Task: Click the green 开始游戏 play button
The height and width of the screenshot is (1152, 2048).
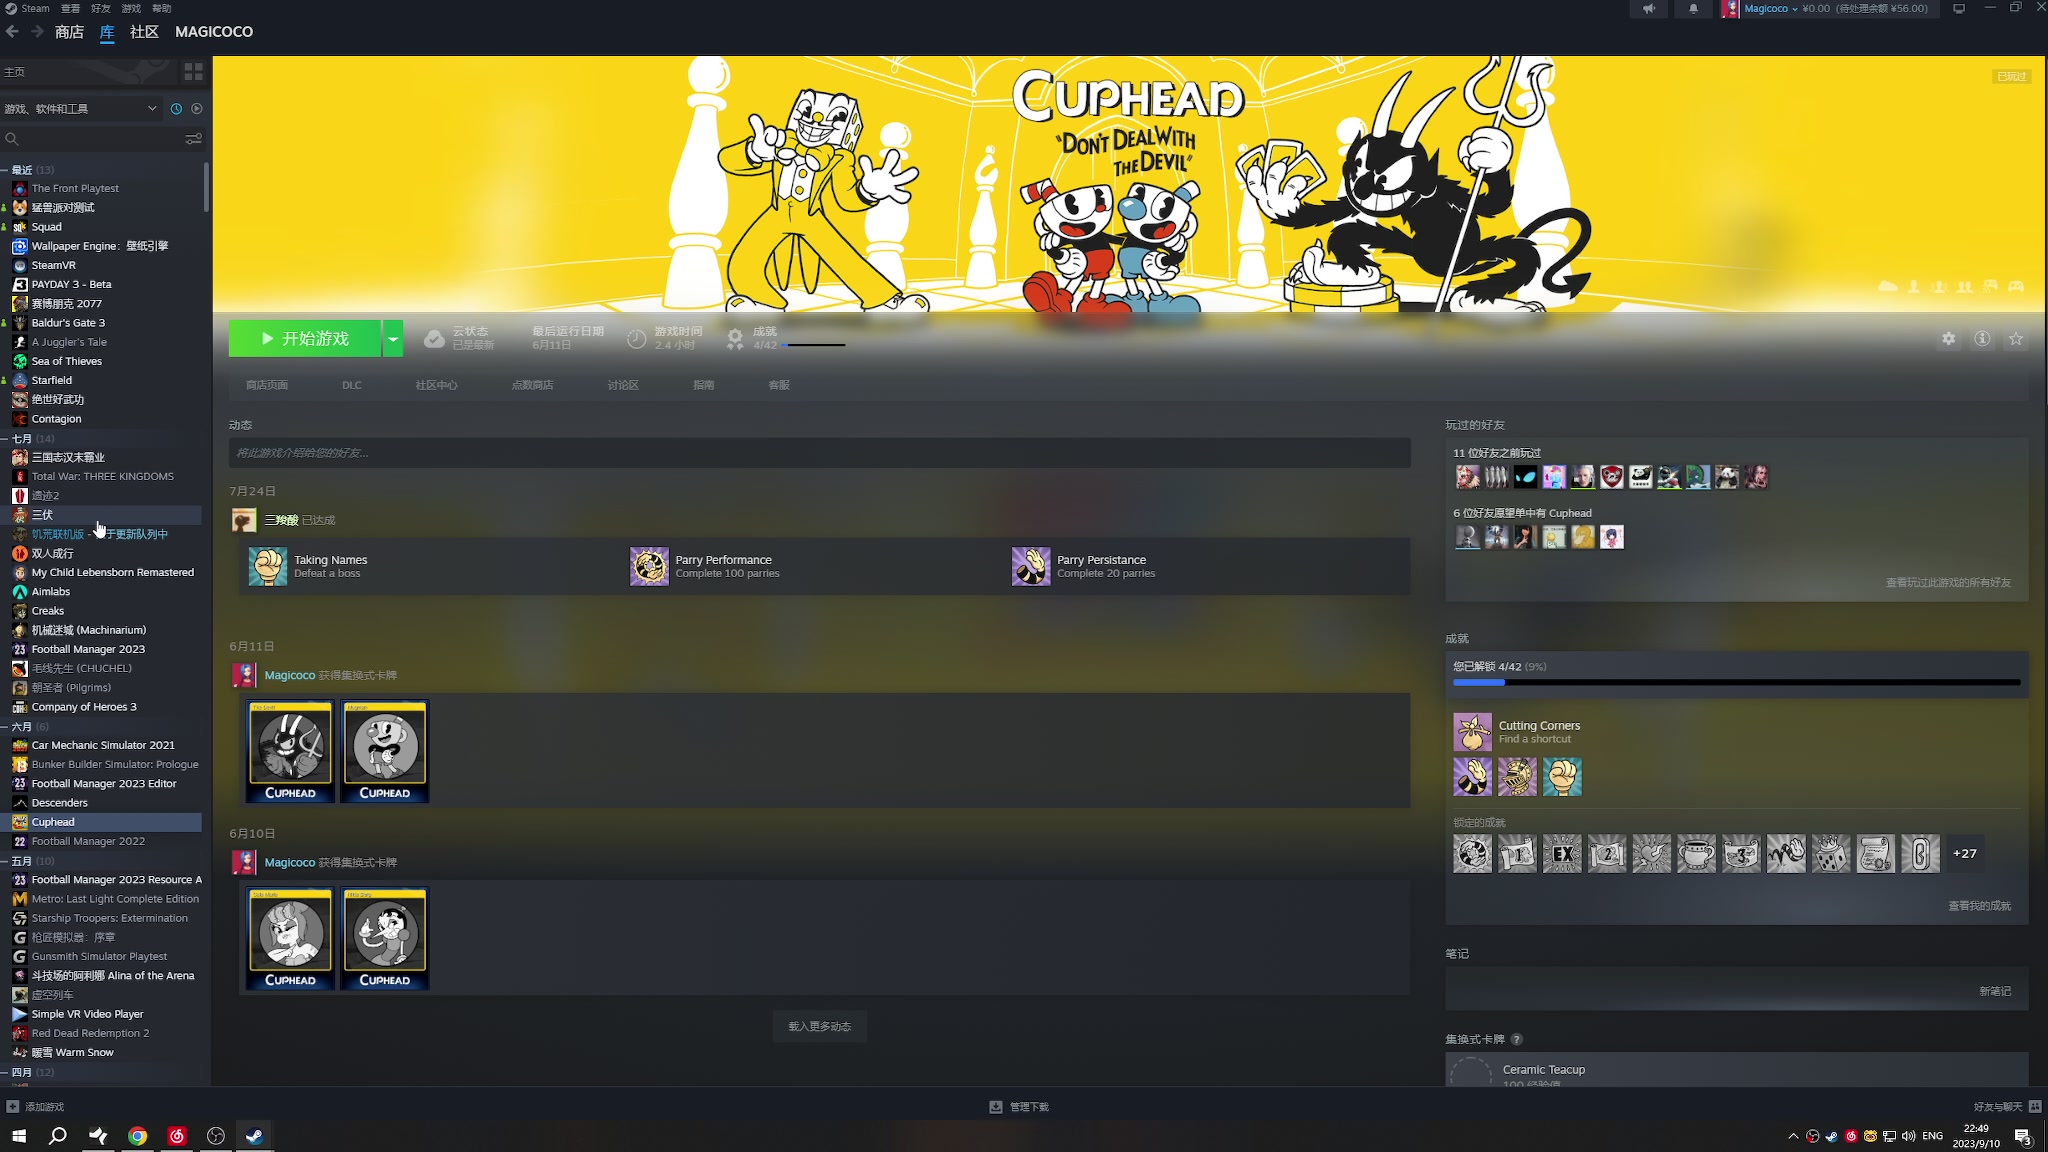Action: point(305,339)
